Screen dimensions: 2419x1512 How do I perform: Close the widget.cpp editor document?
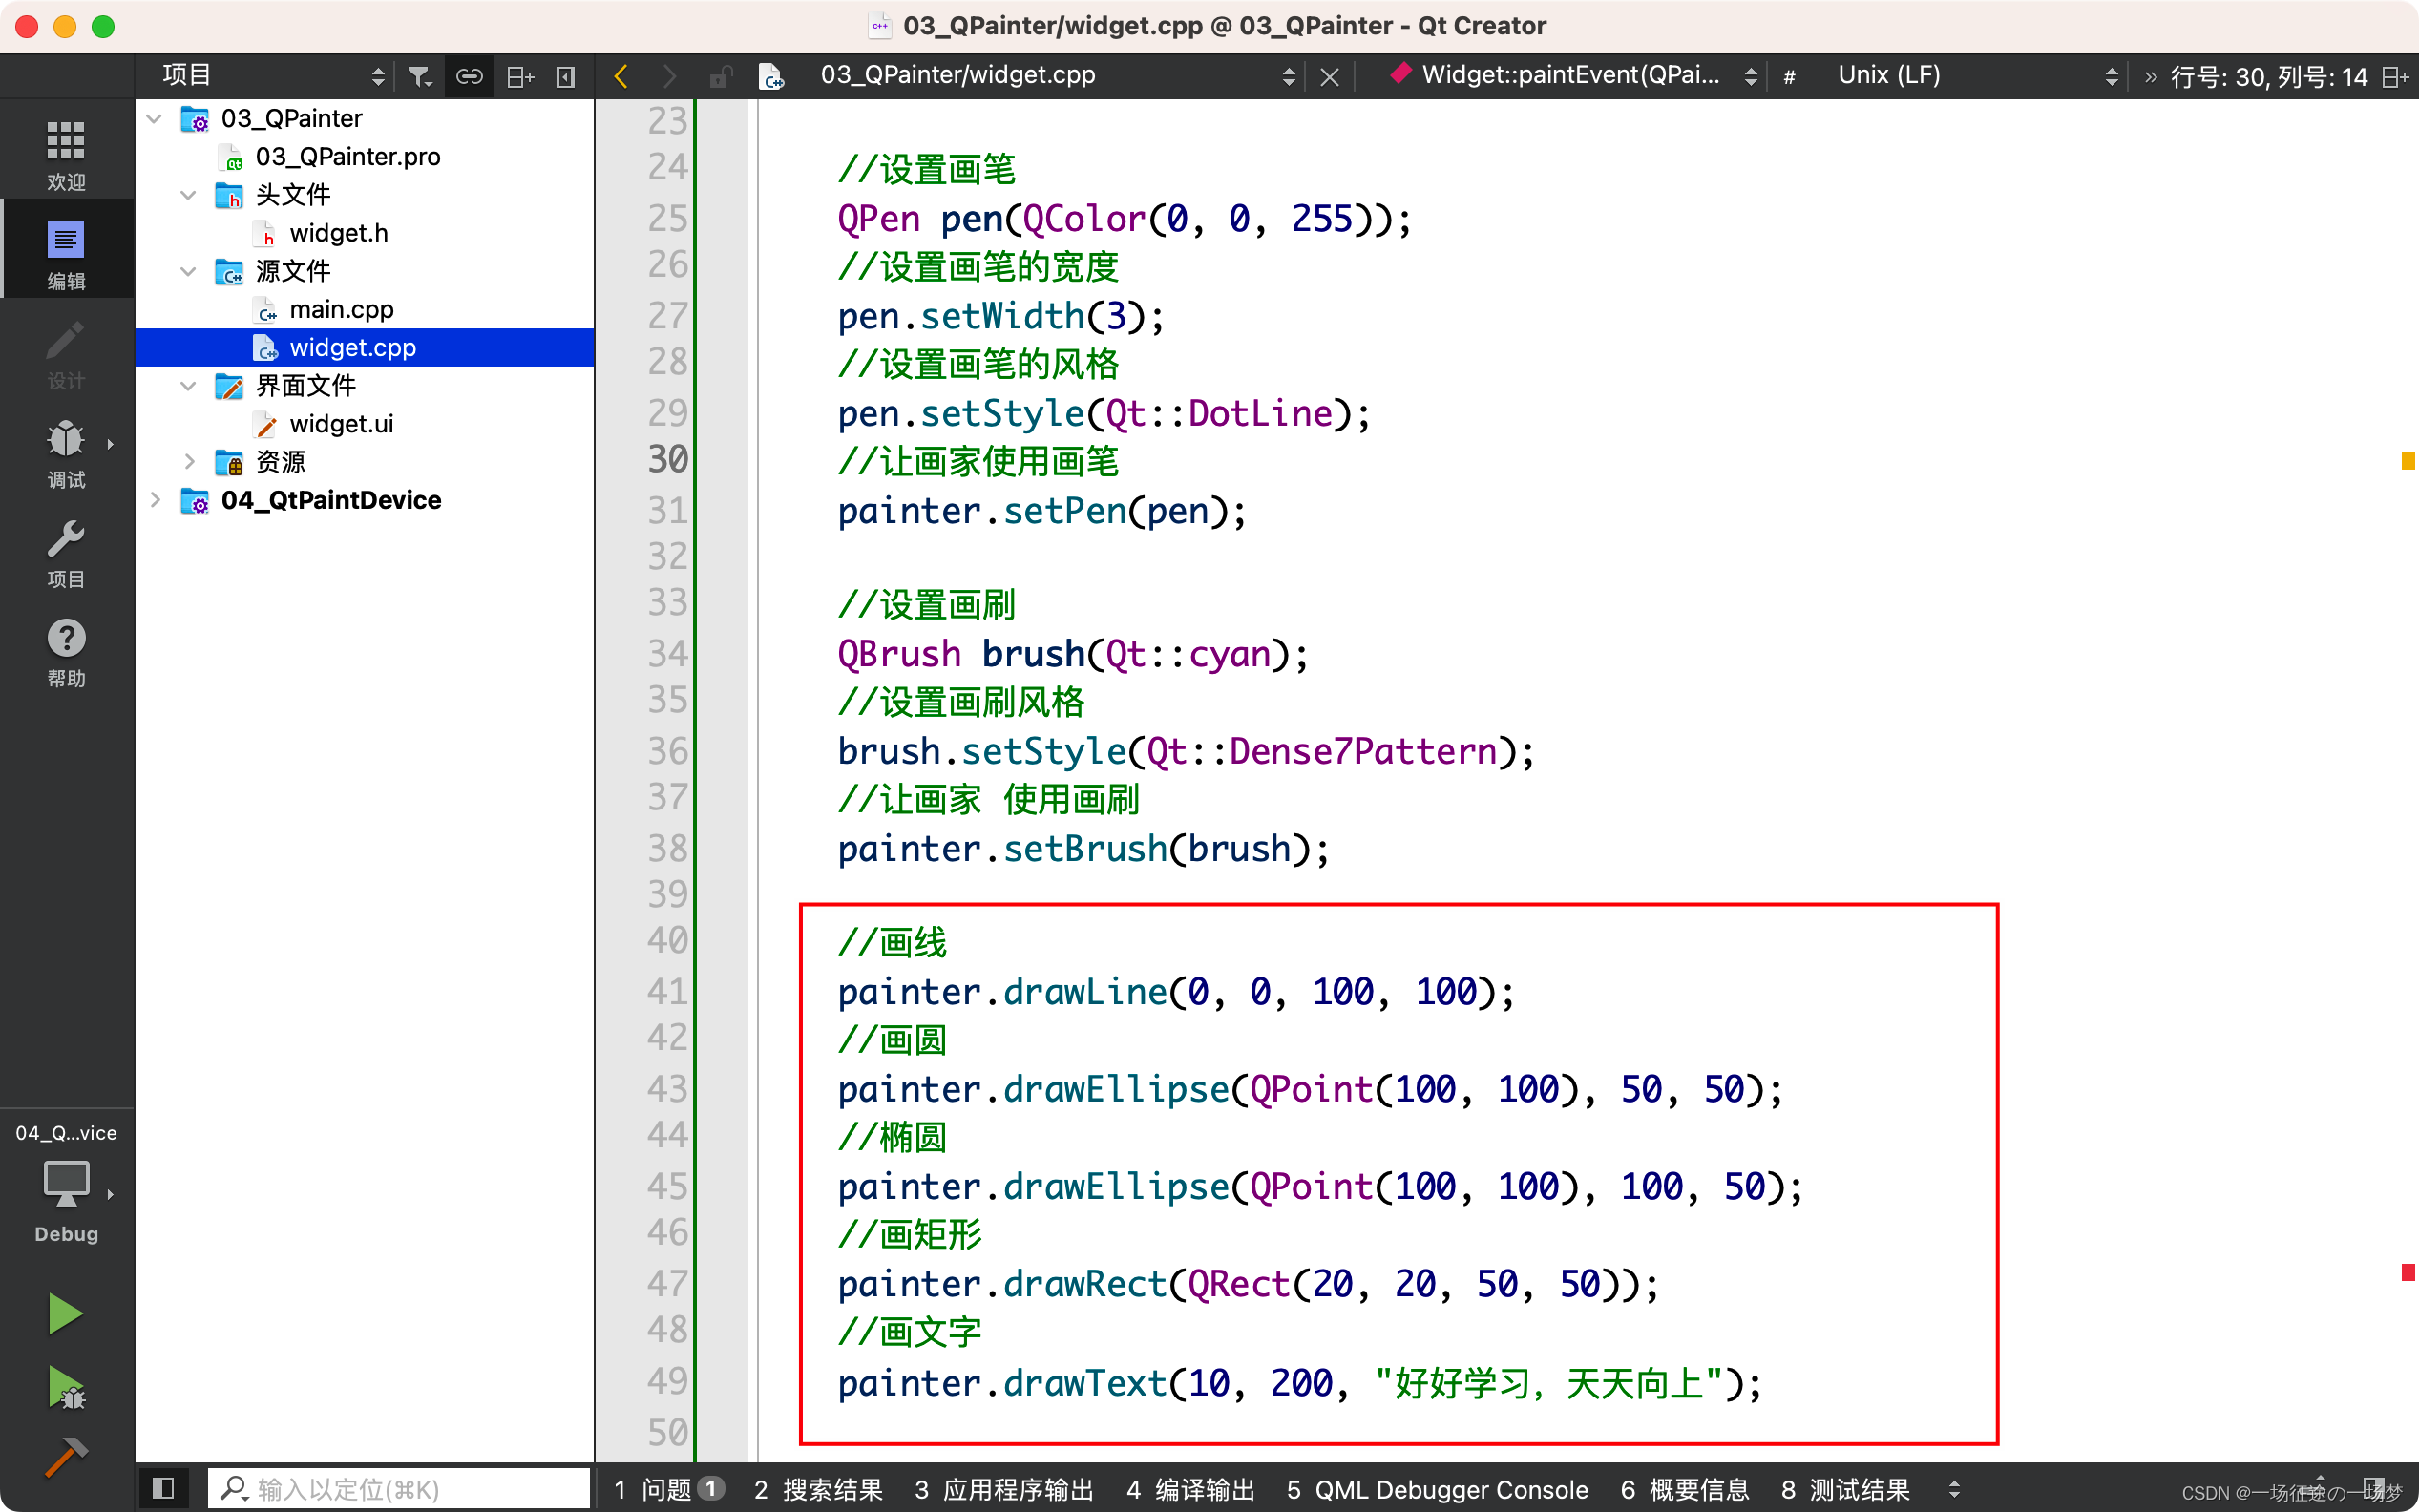pyautogui.click(x=1329, y=75)
